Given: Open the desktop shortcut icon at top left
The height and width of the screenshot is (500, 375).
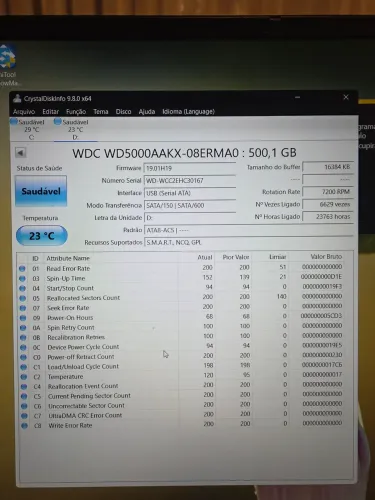Looking at the screenshot, I should [8, 65].
